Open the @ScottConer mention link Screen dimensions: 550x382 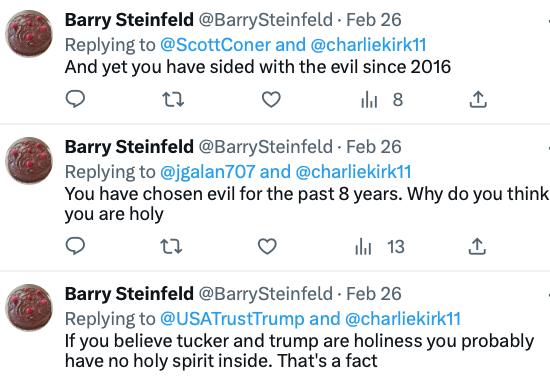tap(215, 45)
